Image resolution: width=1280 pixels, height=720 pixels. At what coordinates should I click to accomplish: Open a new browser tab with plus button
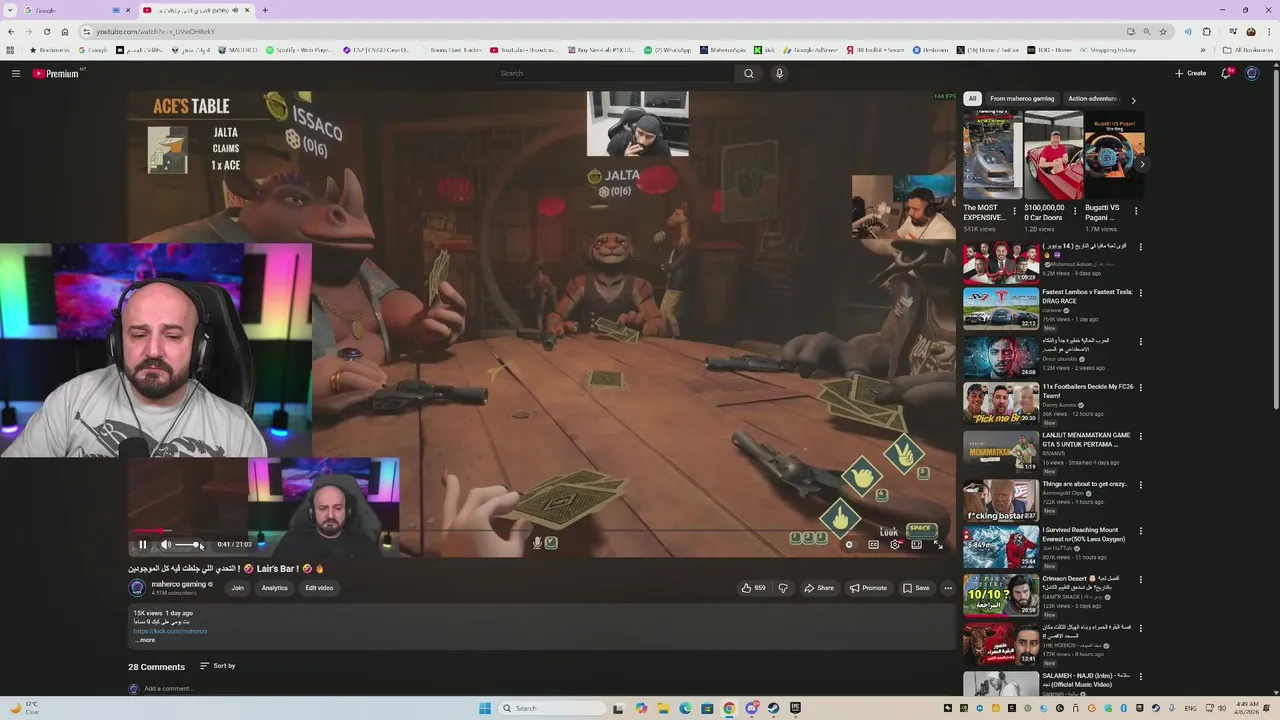point(265,10)
